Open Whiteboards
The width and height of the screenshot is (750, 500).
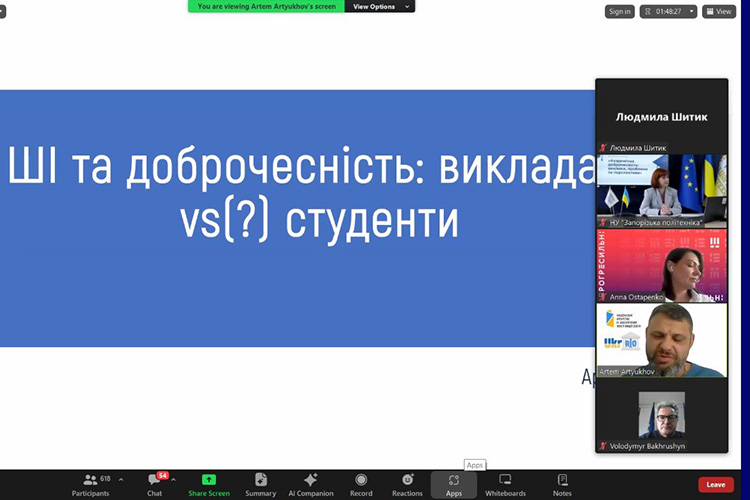[505, 484]
